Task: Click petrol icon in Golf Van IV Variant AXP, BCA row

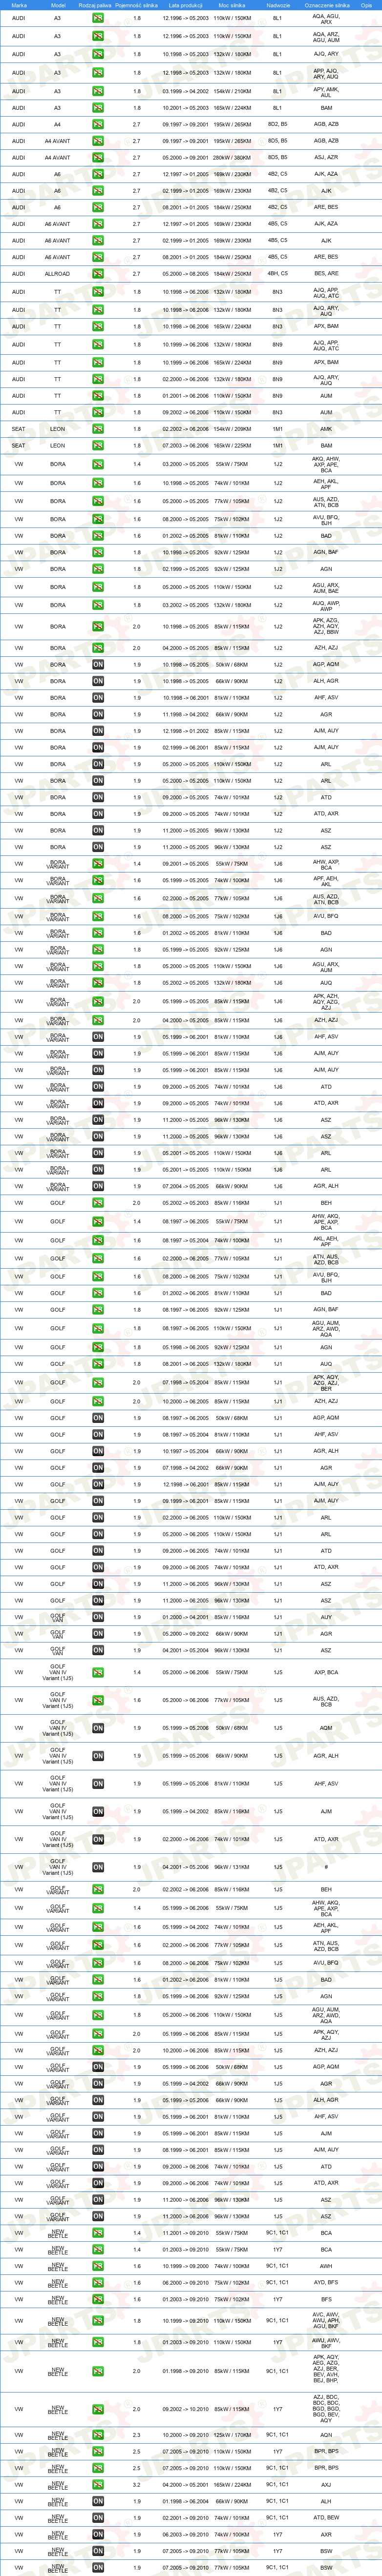Action: tap(98, 1672)
